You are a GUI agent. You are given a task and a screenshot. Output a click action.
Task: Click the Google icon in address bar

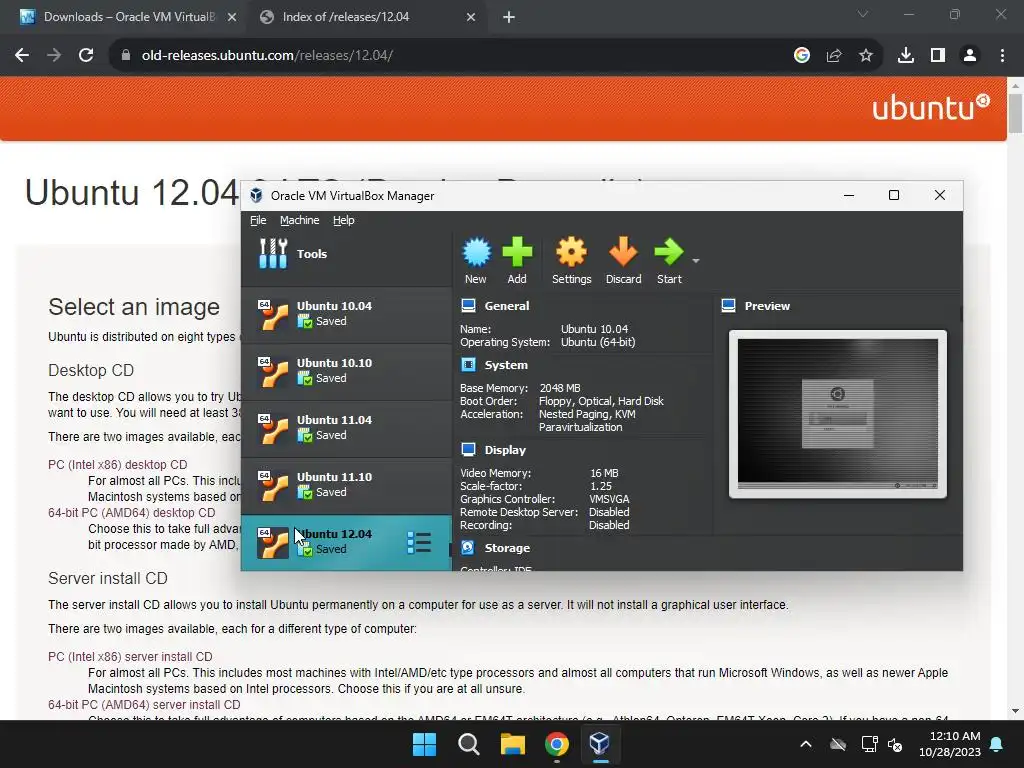point(802,56)
